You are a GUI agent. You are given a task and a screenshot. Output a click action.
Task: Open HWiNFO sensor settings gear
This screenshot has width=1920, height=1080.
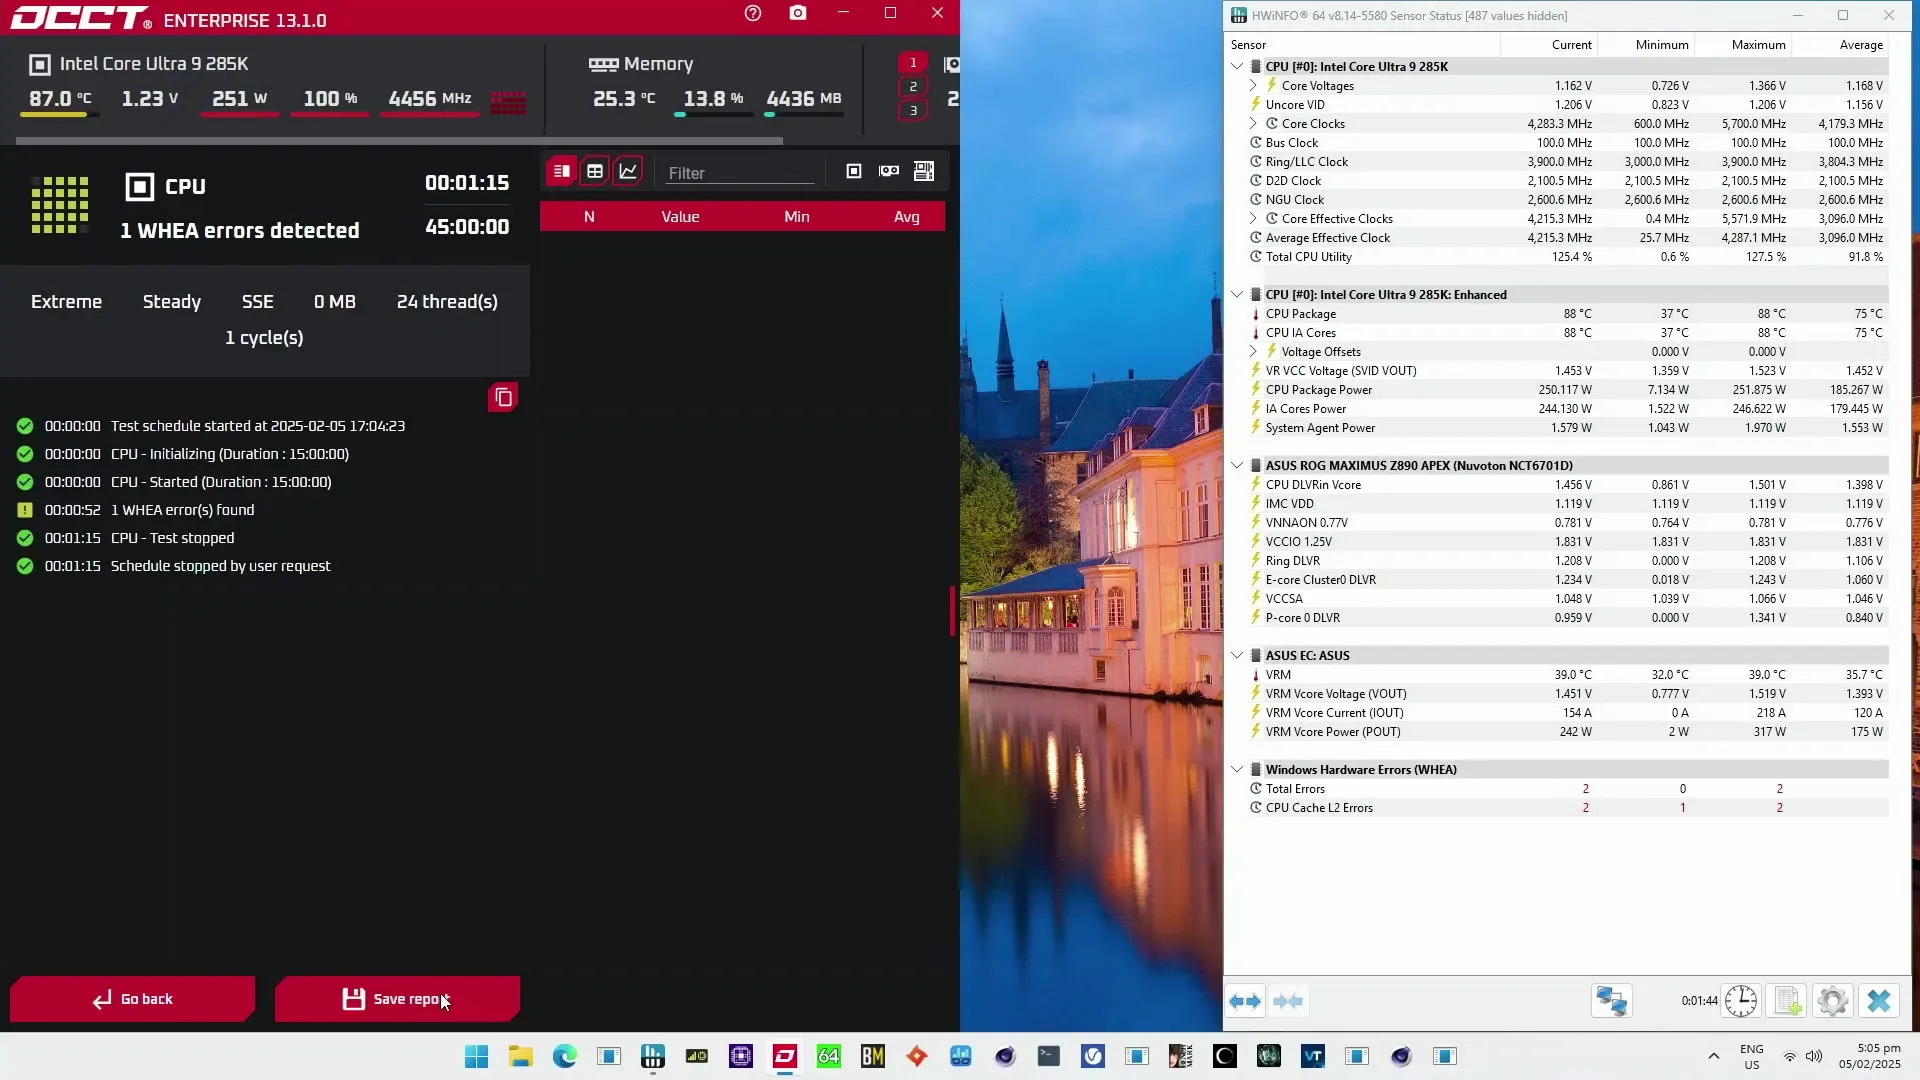click(1833, 1001)
